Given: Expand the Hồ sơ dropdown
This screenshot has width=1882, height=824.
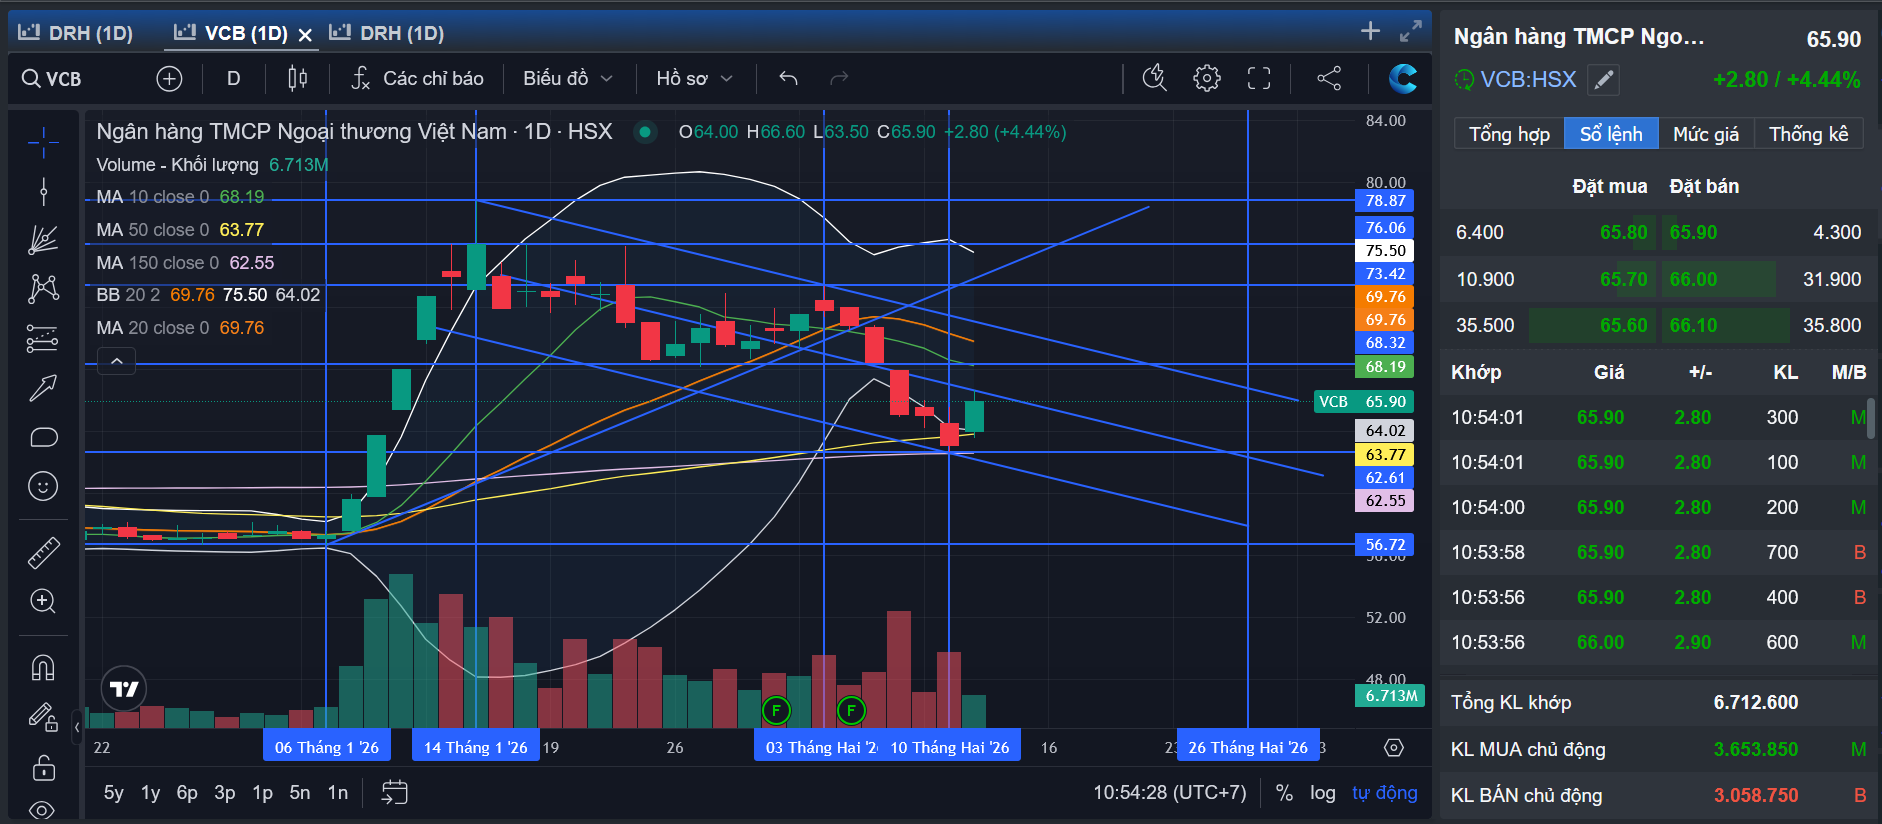Looking at the screenshot, I should (x=695, y=78).
